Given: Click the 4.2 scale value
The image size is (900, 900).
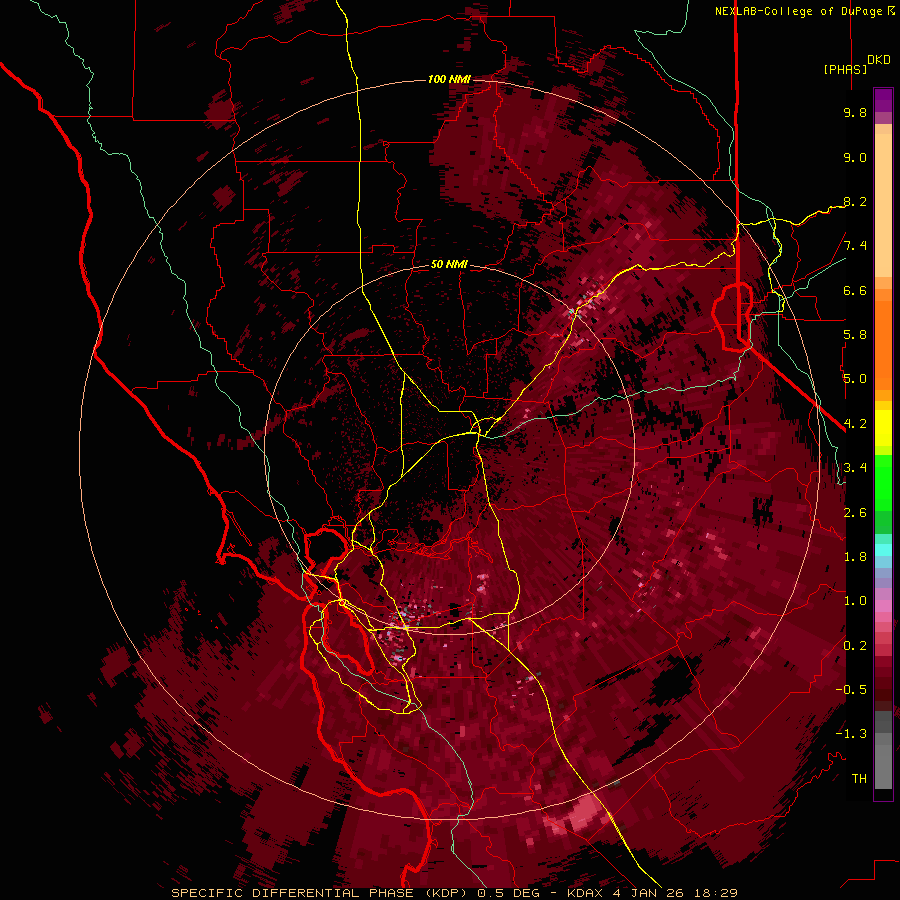Looking at the screenshot, I should pos(855,424).
